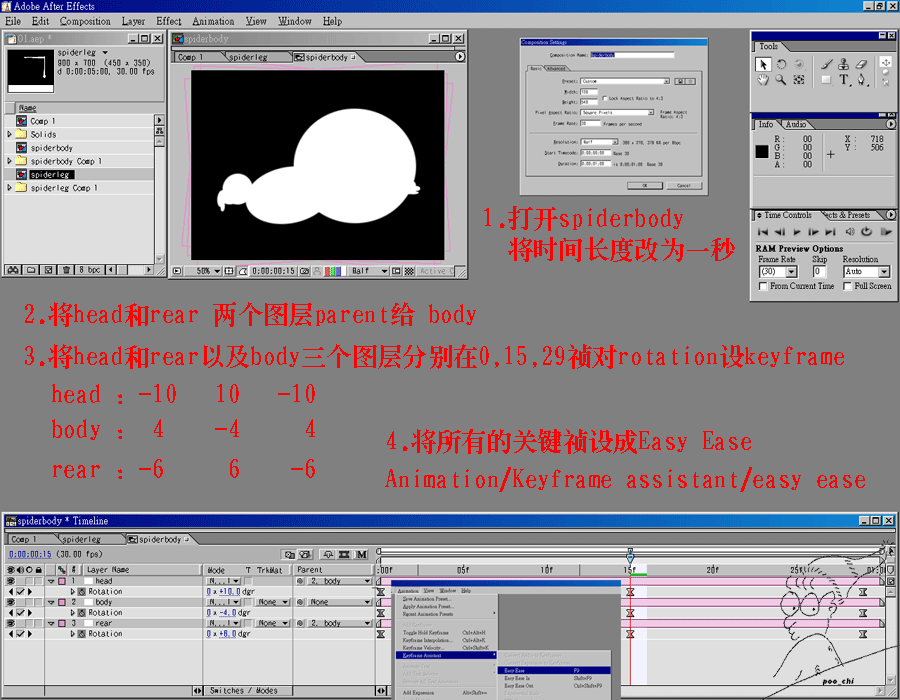Viewport: 900px width, 700px height.
Task: Open the Effect menu
Action: click(x=169, y=21)
